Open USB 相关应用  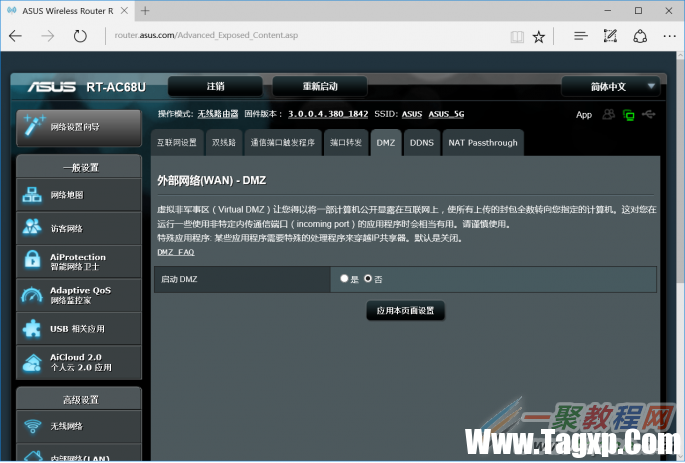(x=79, y=328)
